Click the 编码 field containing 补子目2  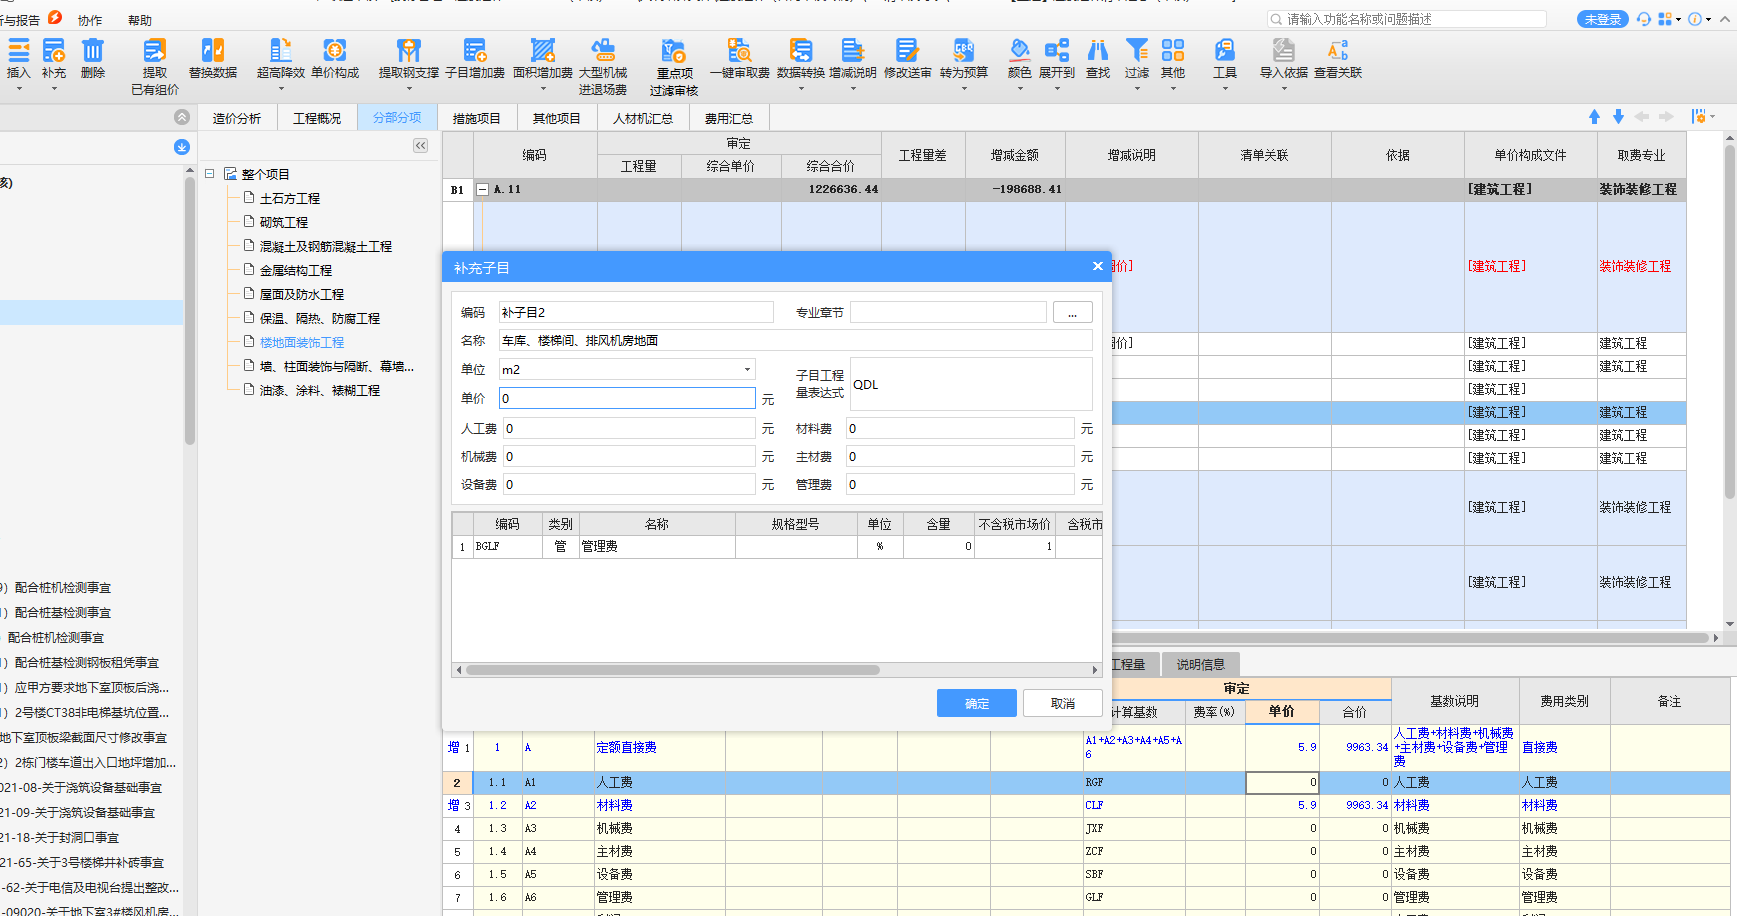click(x=636, y=313)
